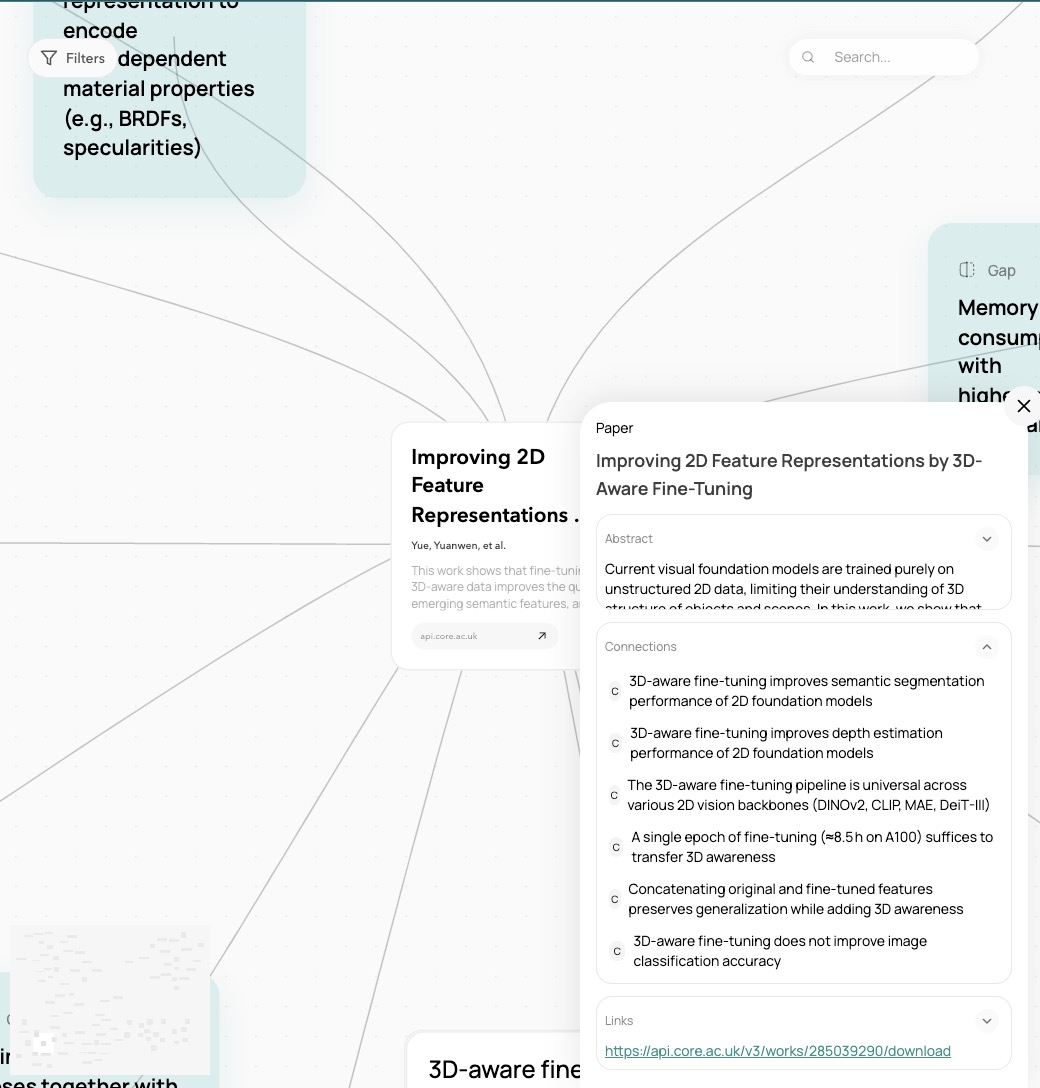Select the concatenating features connection item
The image size is (1040, 1088).
[795, 899]
